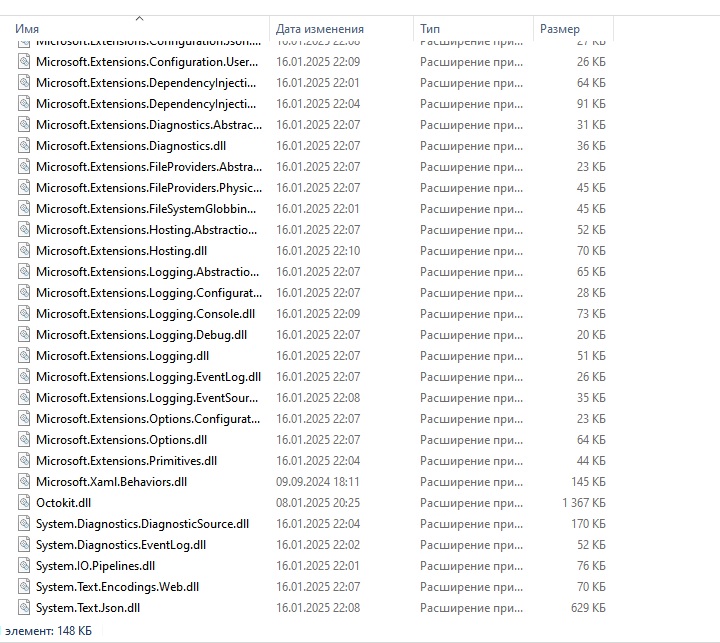The width and height of the screenshot is (720, 643).
Task: Click the Microsoft.Xaml.Behaviors.dll file icon
Action: pos(24,481)
